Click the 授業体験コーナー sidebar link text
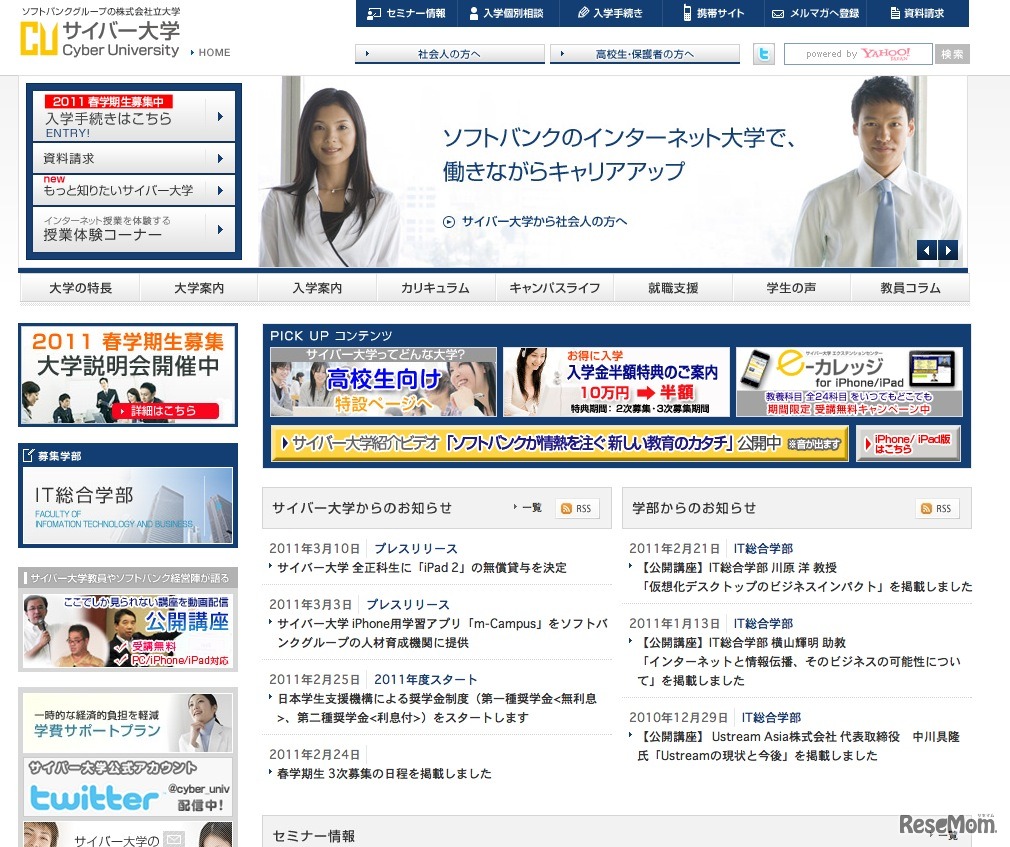1010x847 pixels. click(102, 235)
